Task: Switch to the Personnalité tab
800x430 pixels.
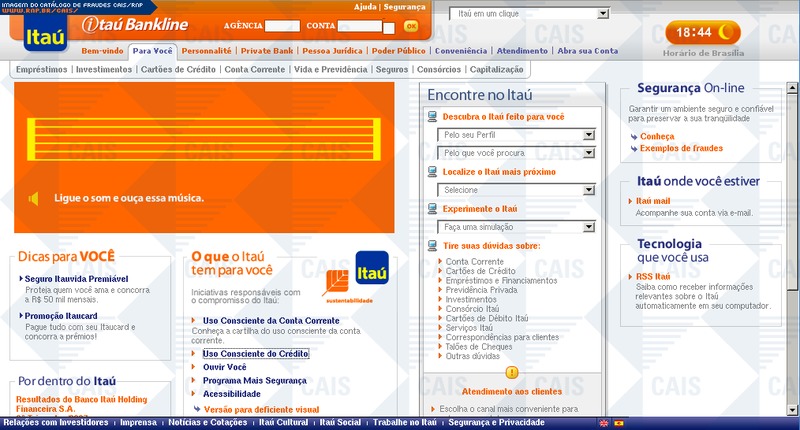Action: pos(207,50)
